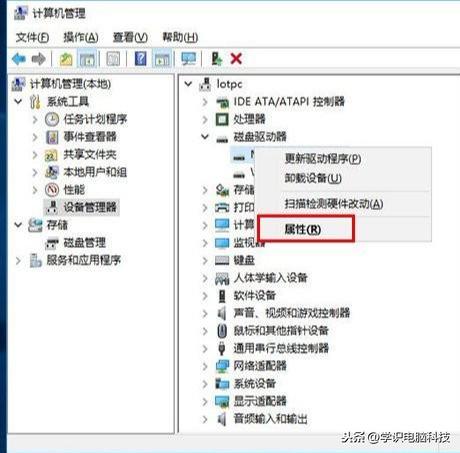The width and height of the screenshot is (460, 453).
Task: Click the blue Help question-mark icon
Action: [140, 59]
